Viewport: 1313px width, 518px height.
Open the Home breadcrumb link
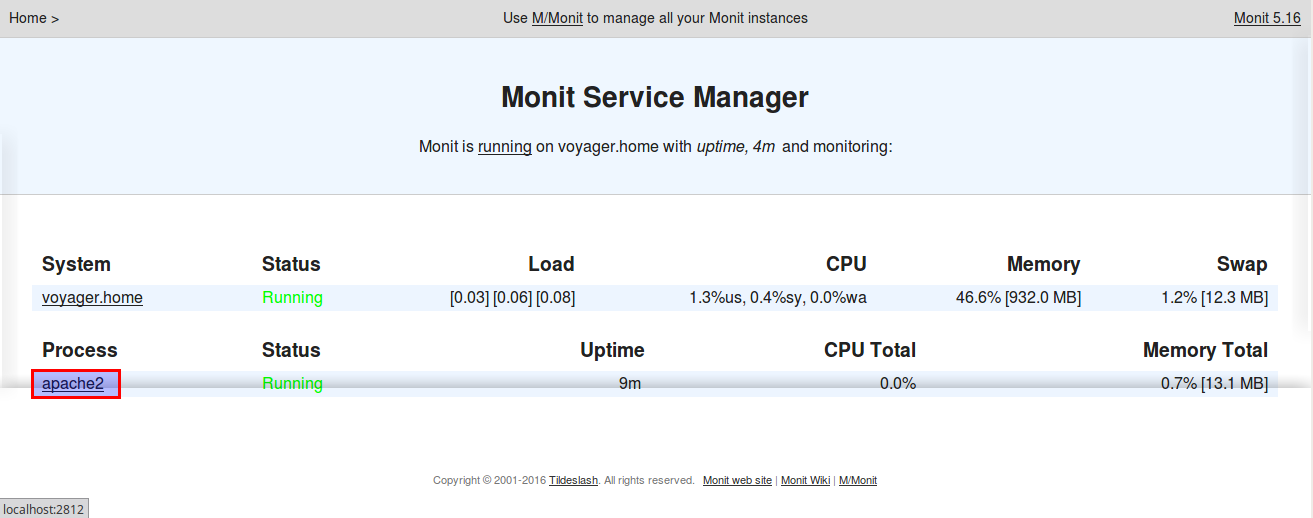(x=28, y=18)
